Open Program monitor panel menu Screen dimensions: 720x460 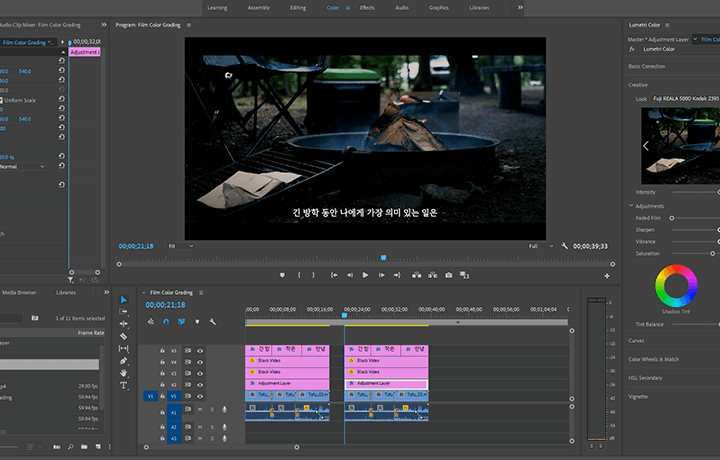189,25
